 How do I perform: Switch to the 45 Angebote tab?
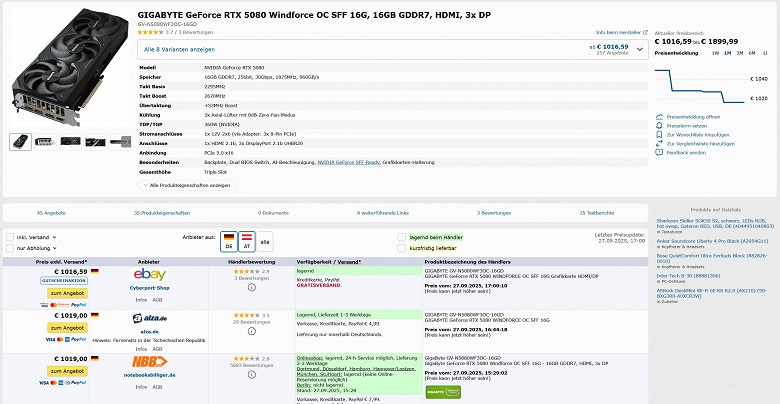[51, 213]
